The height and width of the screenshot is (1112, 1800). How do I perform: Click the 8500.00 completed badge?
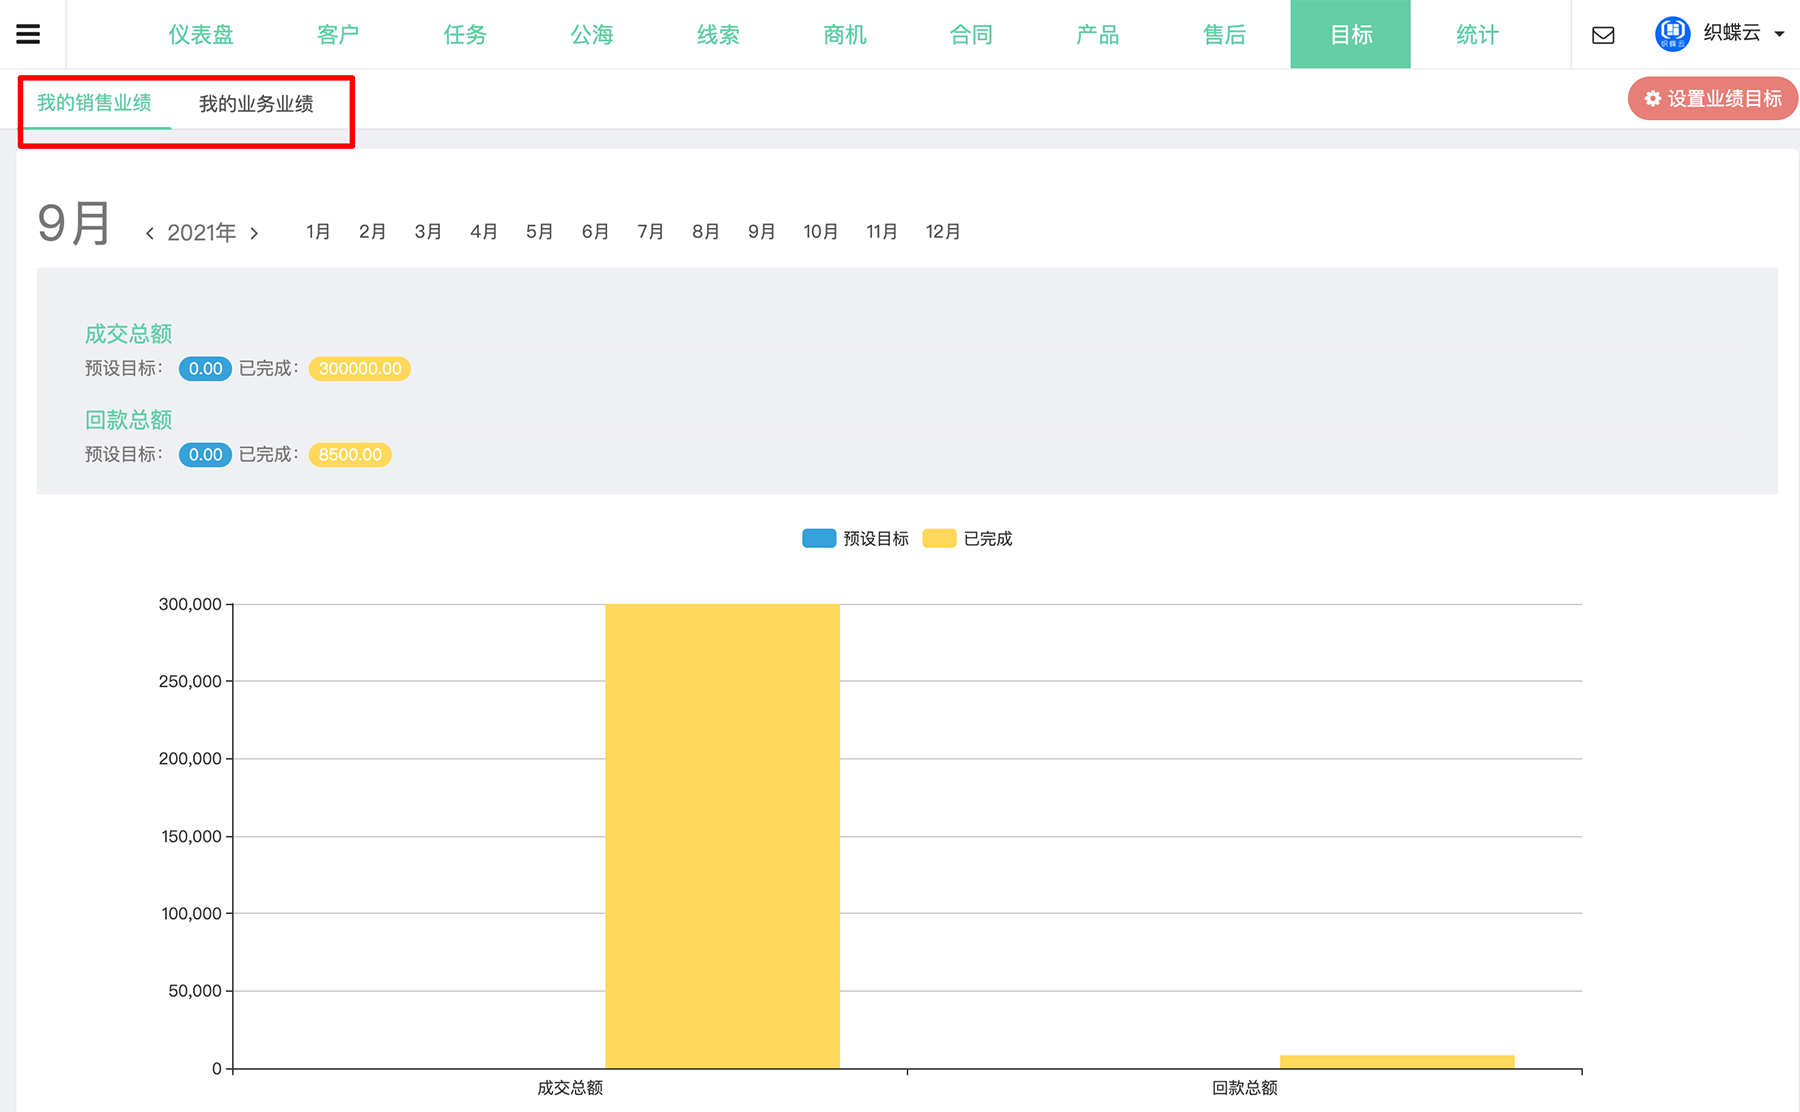click(350, 455)
